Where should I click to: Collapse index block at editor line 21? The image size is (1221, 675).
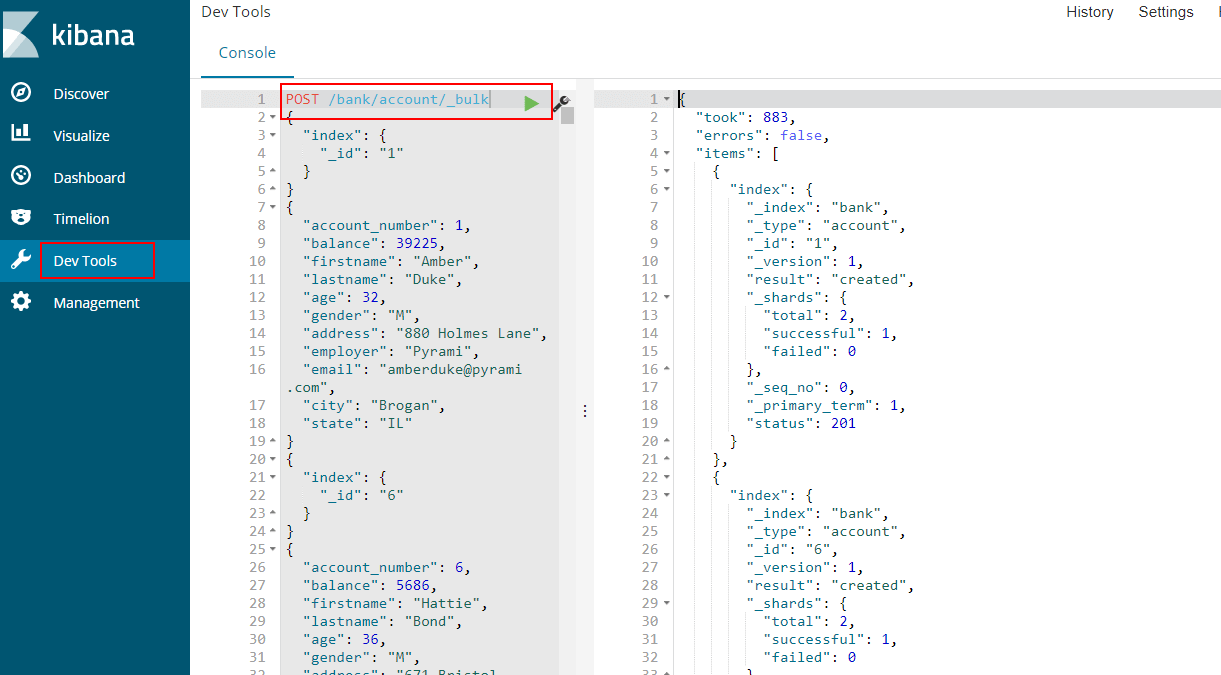click(x=275, y=477)
